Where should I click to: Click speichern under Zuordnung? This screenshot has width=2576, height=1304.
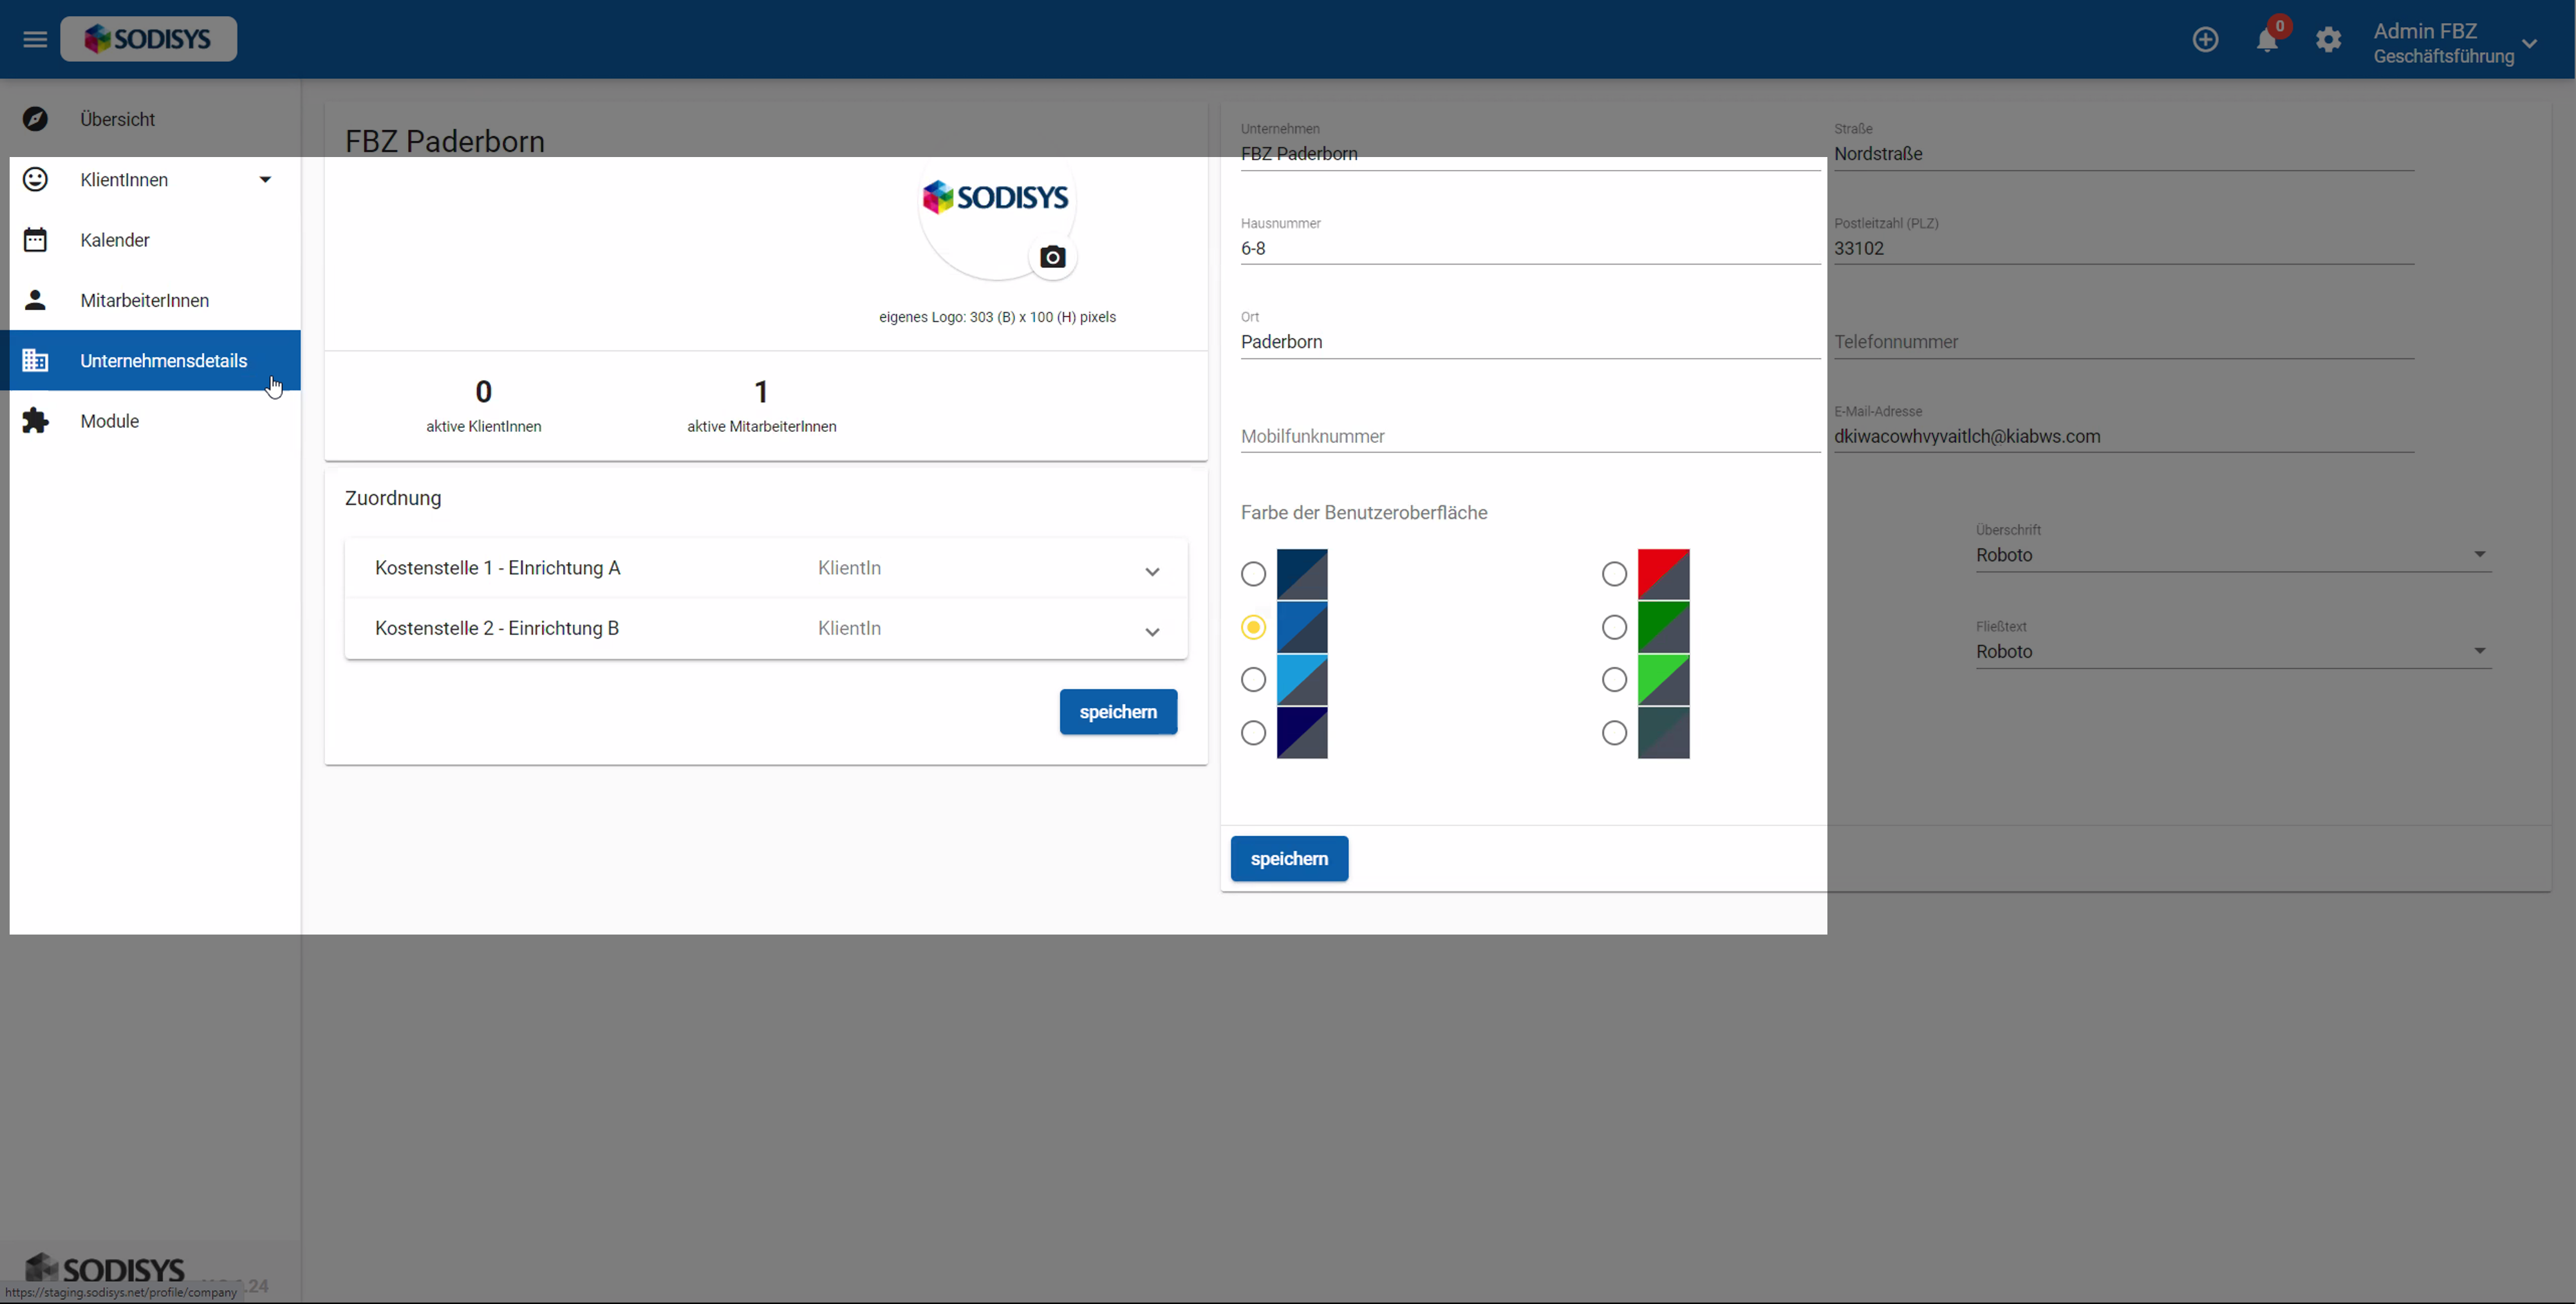click(1118, 712)
